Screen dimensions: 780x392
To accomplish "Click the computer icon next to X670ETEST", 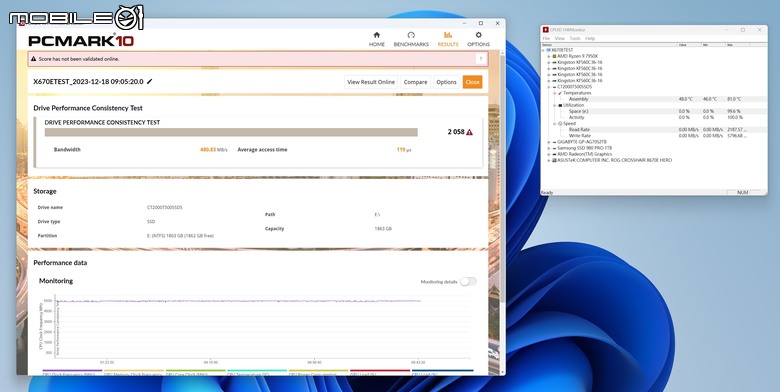I will [549, 50].
